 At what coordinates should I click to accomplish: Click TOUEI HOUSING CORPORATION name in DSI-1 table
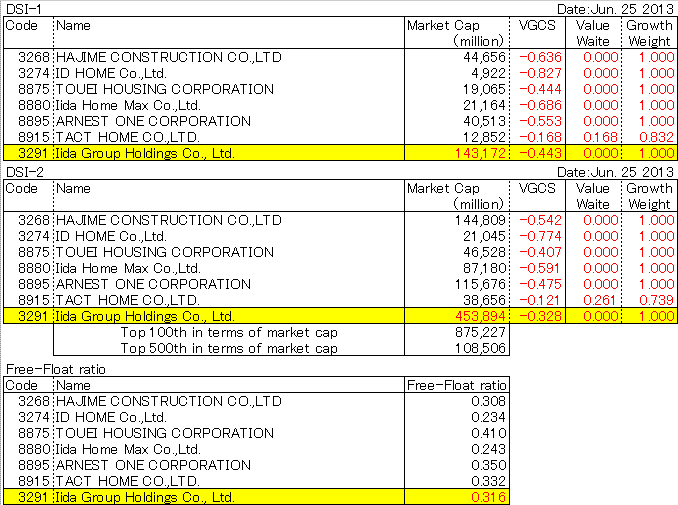point(165,89)
